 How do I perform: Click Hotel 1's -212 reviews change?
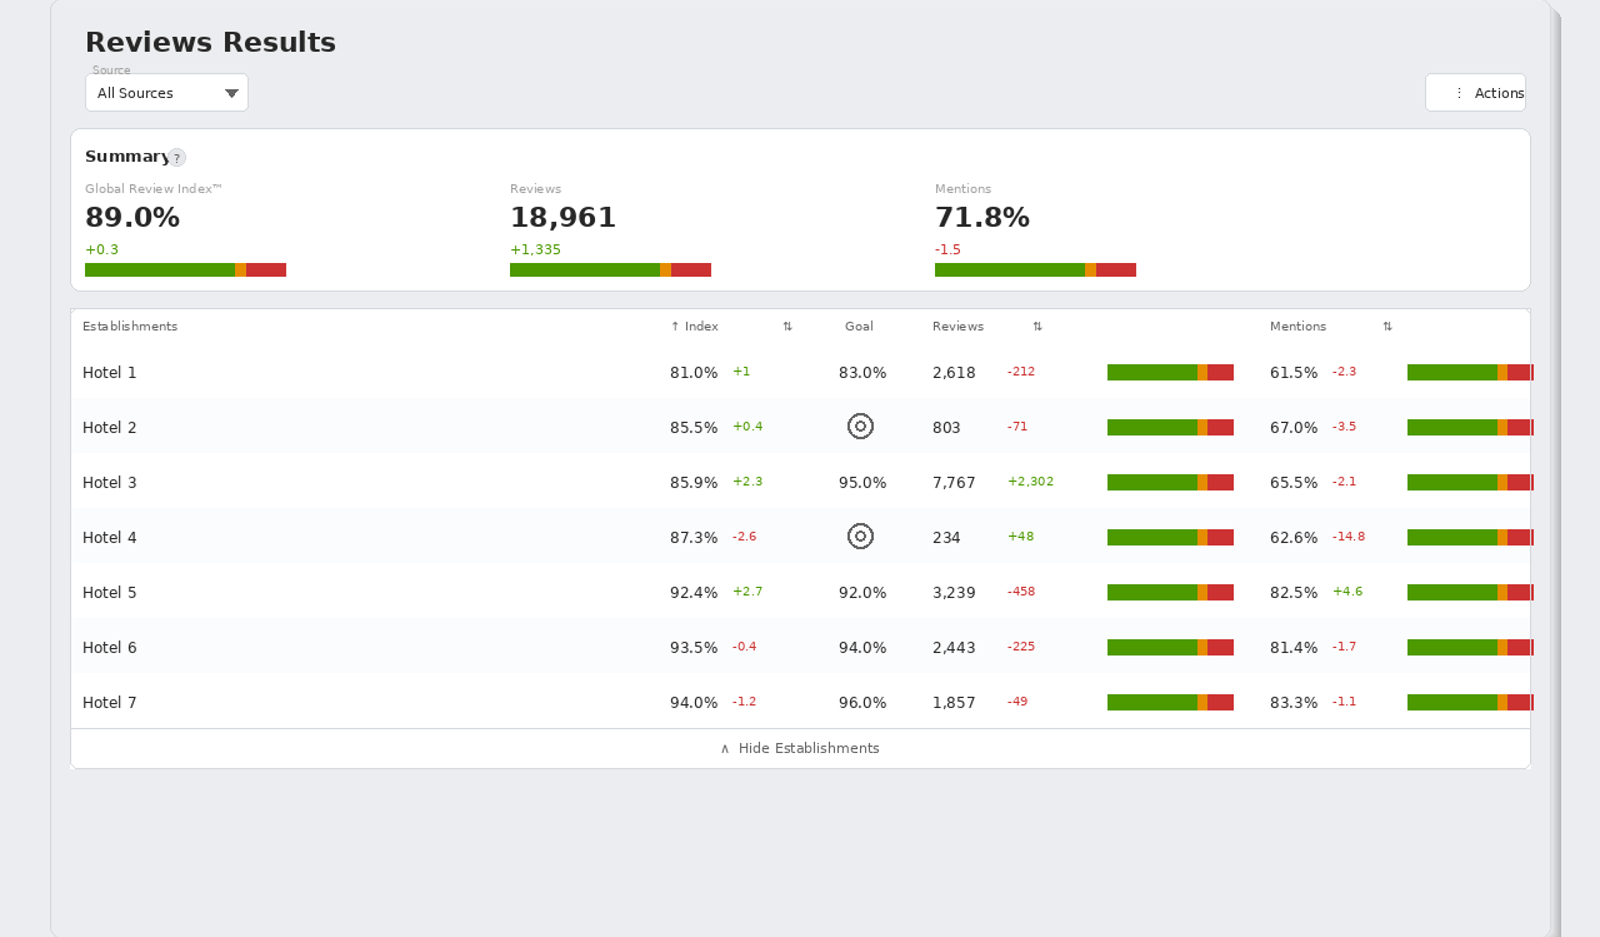click(1021, 372)
